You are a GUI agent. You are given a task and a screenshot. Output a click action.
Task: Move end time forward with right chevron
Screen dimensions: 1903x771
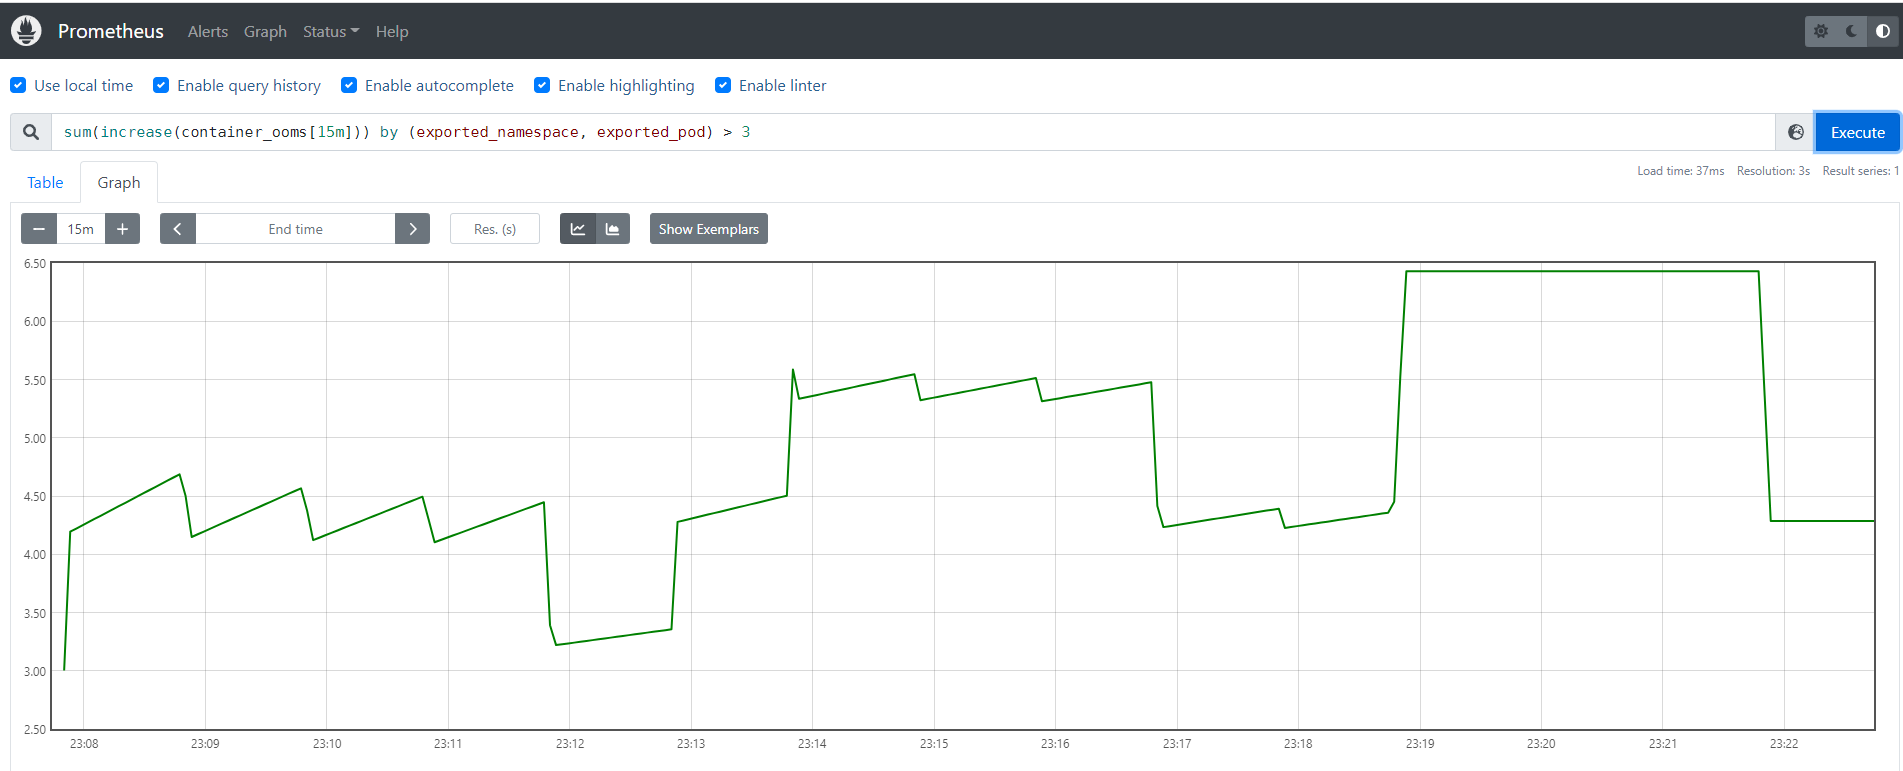click(x=412, y=229)
